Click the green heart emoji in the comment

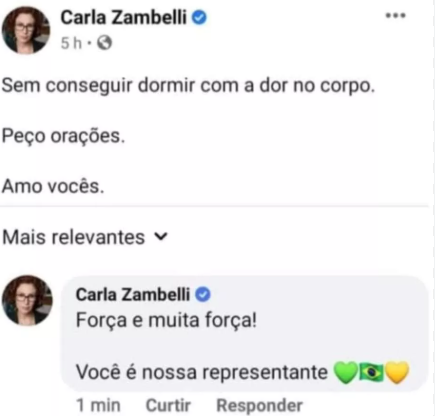coord(346,372)
